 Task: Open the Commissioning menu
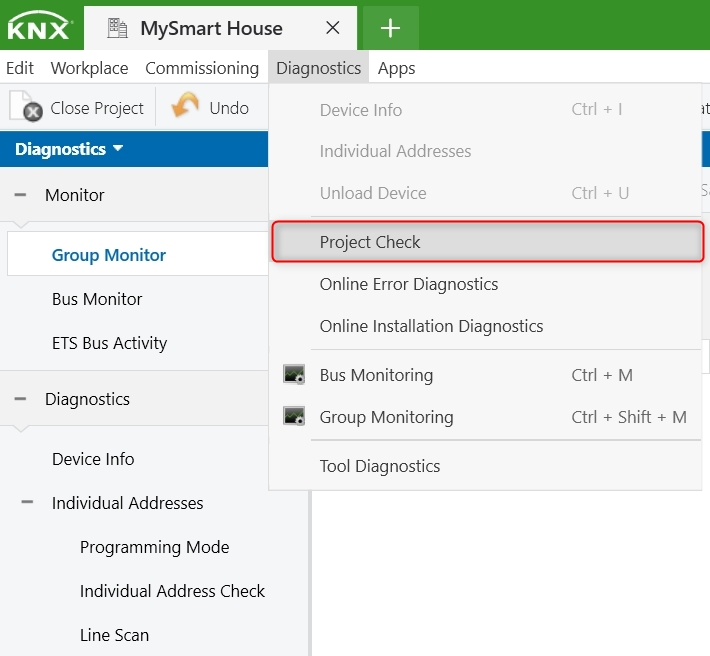pos(202,68)
